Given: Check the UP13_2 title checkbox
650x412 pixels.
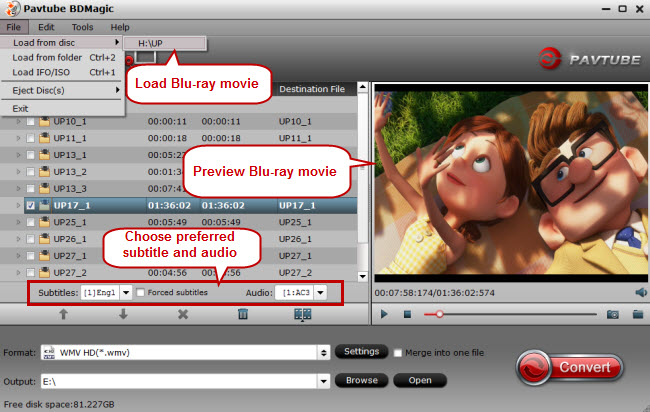Looking at the screenshot, I should click(30, 172).
